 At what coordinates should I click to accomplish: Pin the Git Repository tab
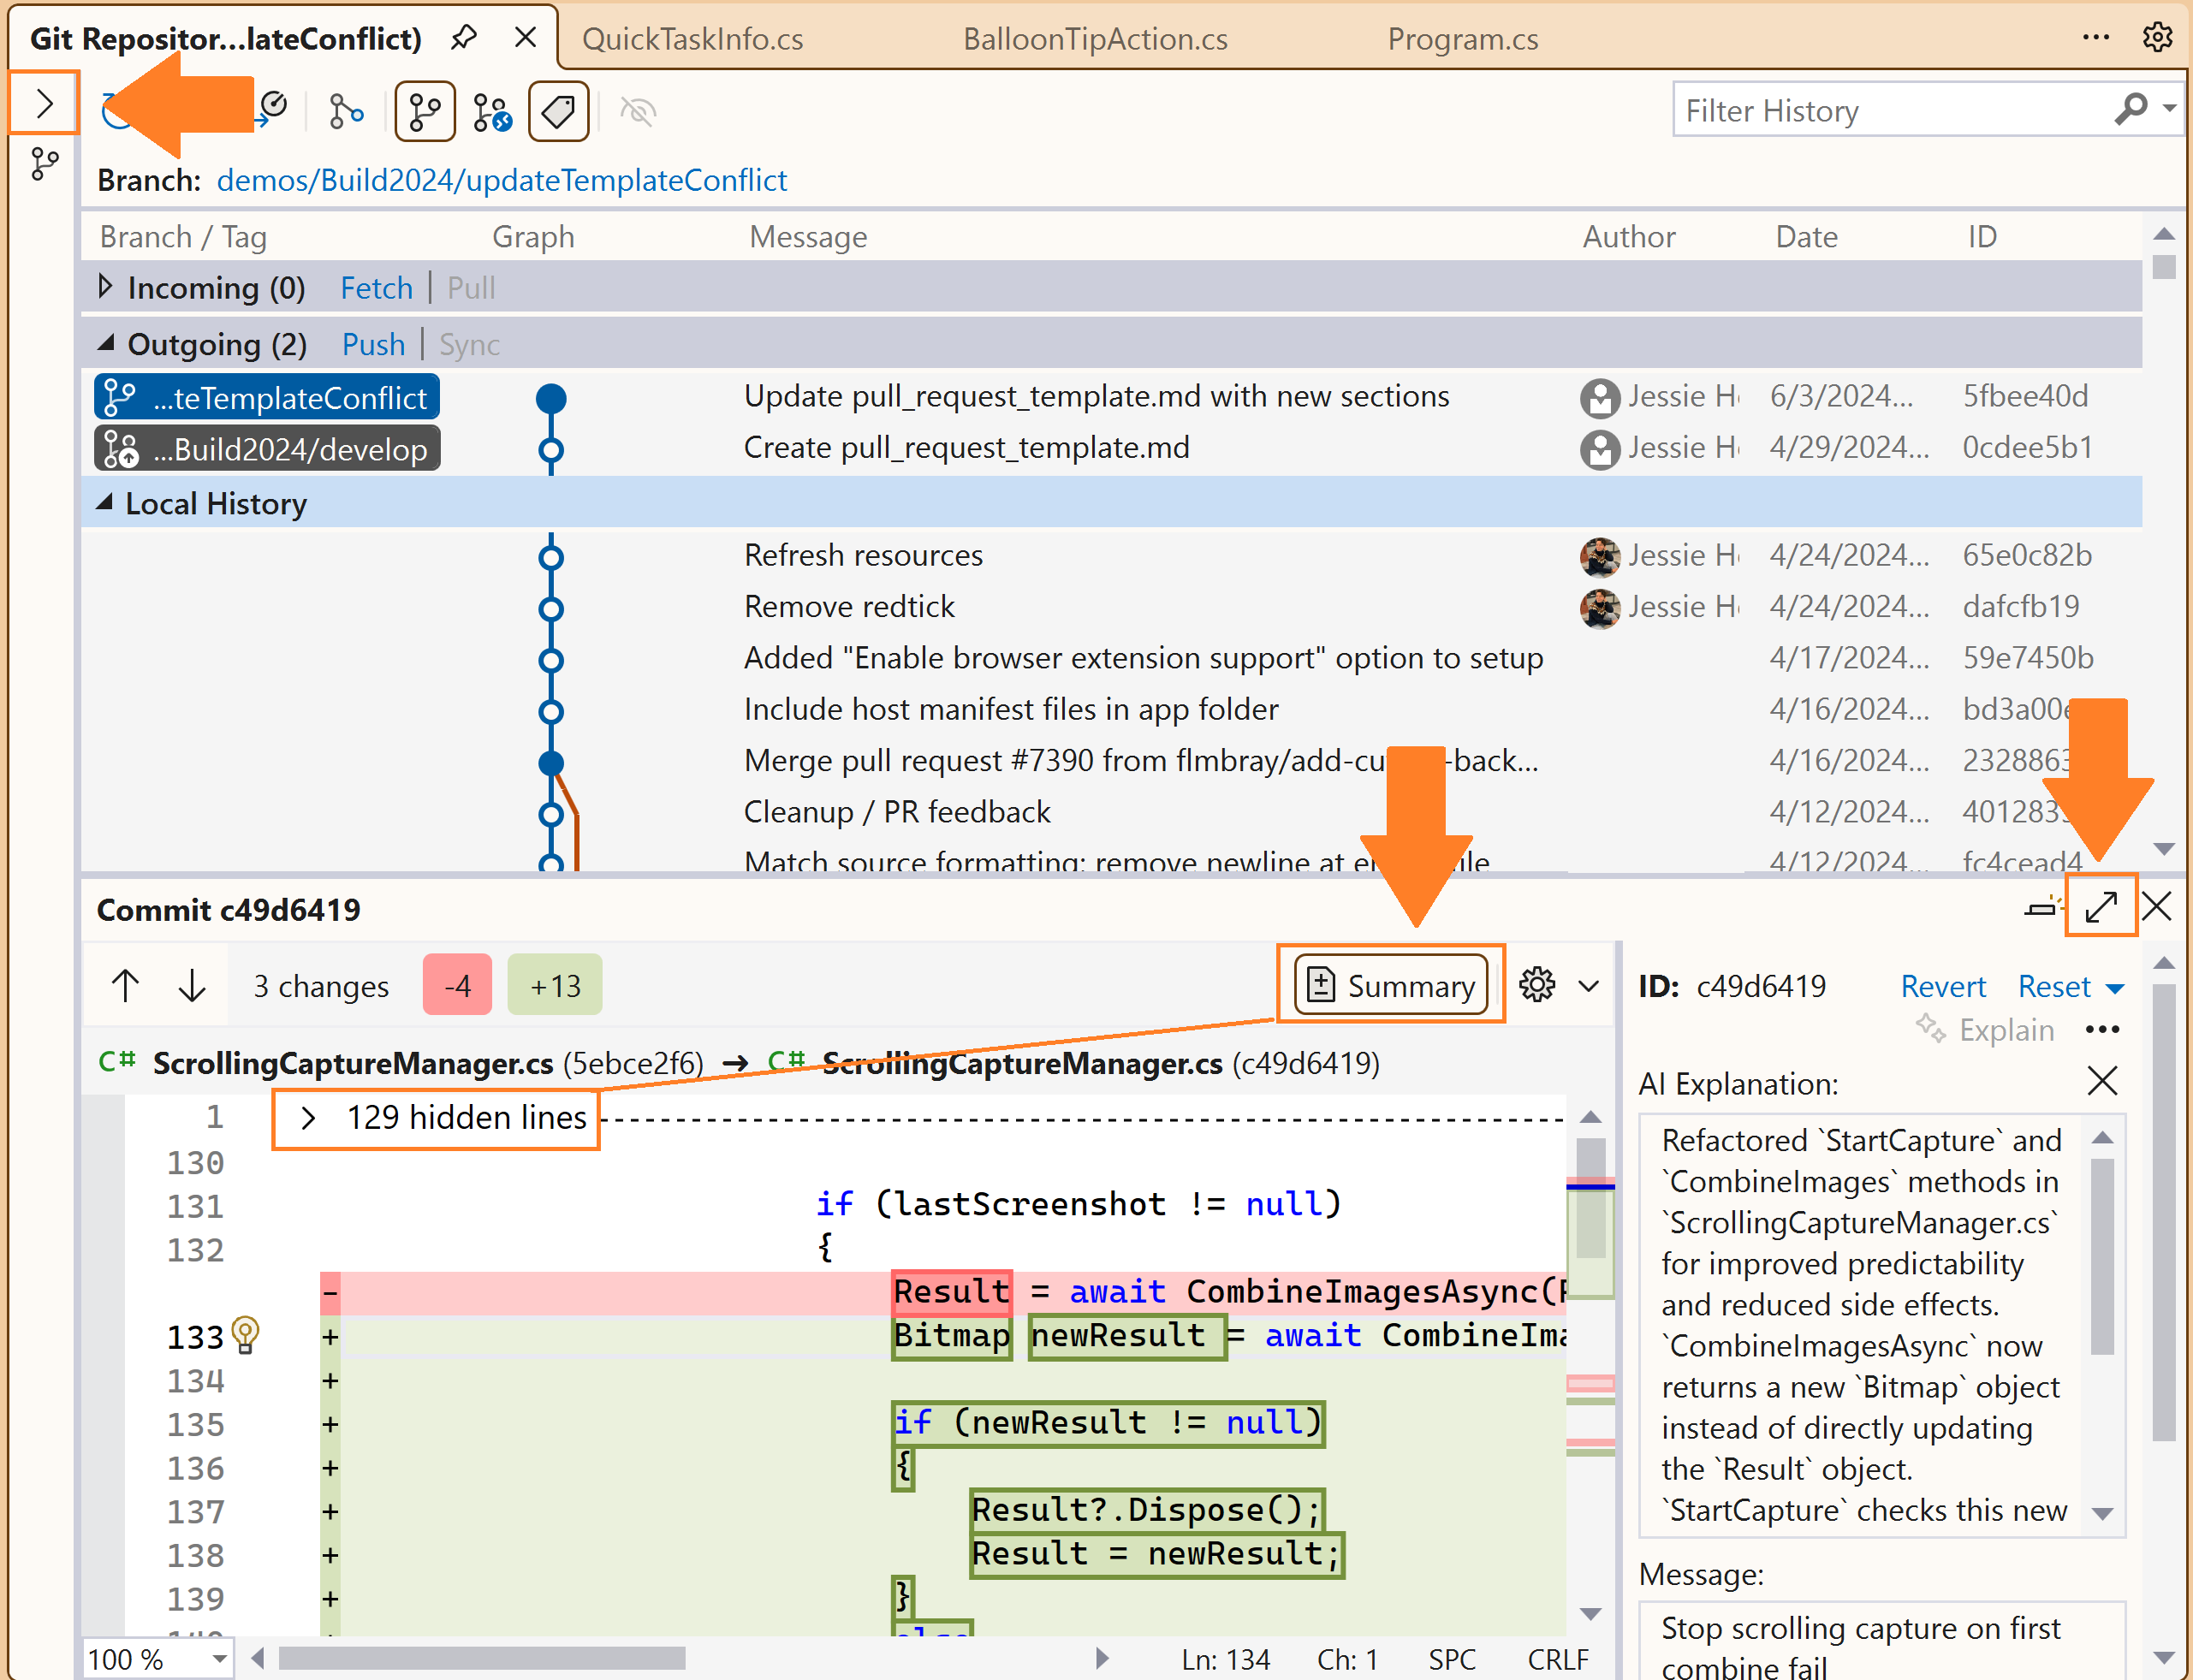[463, 38]
